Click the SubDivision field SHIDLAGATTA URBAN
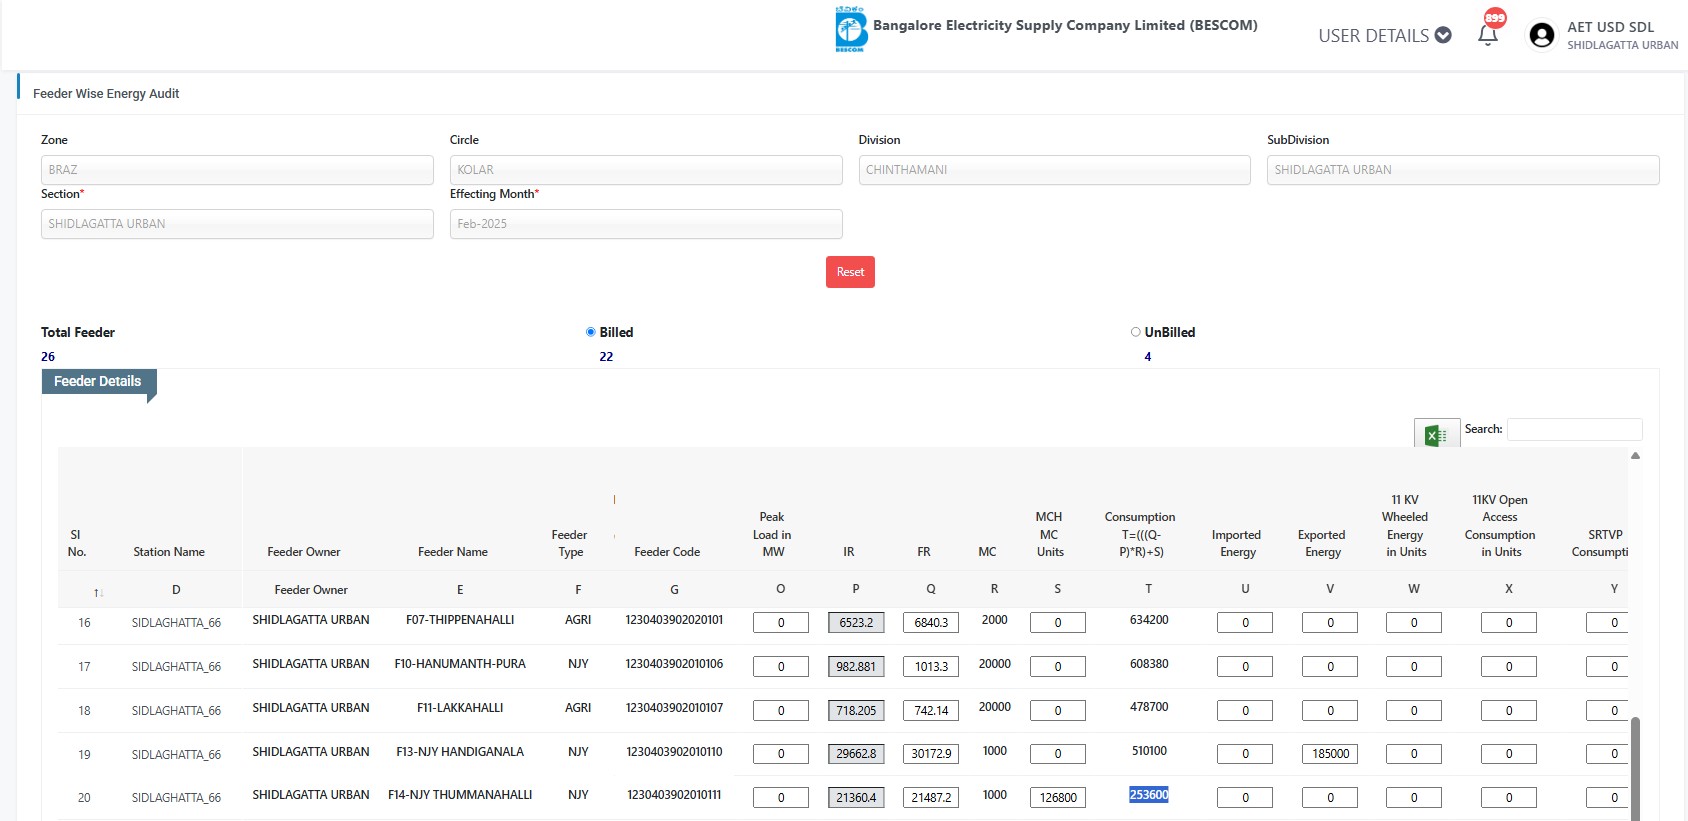 point(1463,170)
